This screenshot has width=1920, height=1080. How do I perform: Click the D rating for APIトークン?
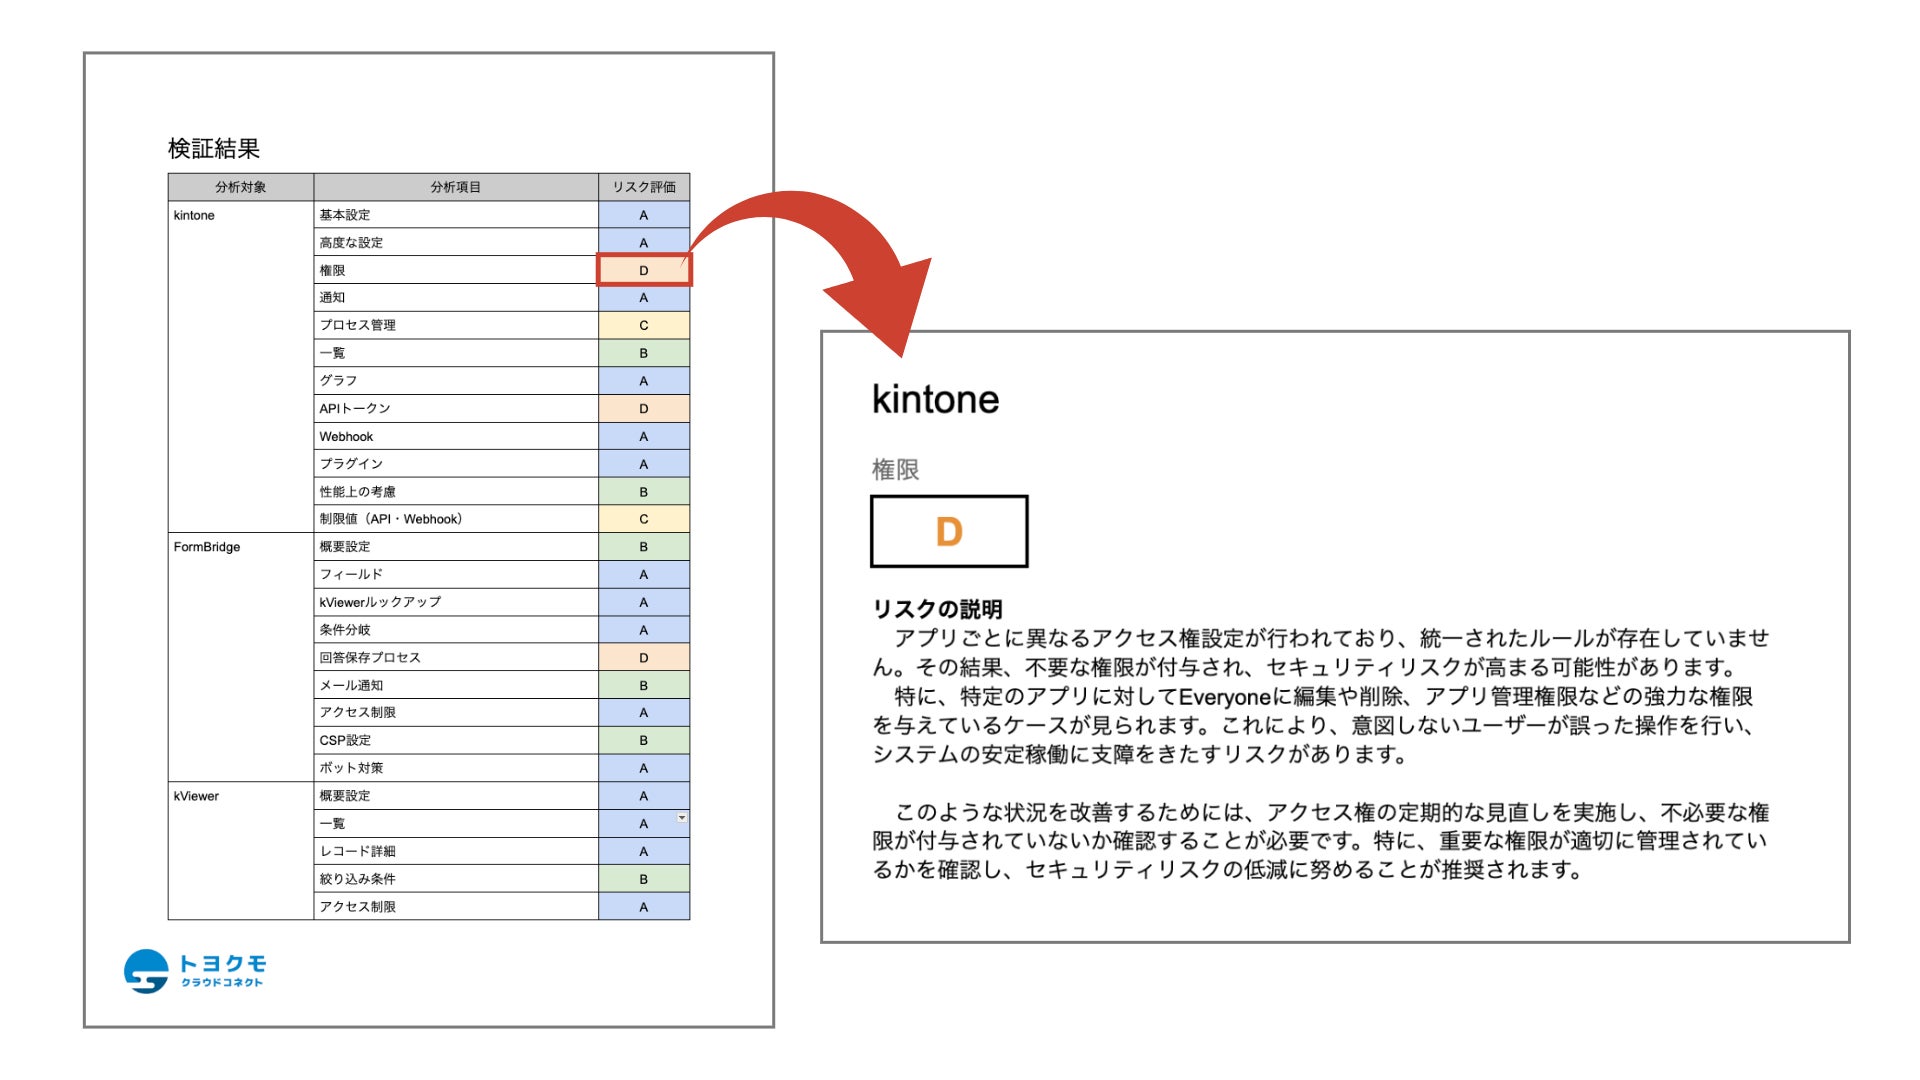[643, 408]
